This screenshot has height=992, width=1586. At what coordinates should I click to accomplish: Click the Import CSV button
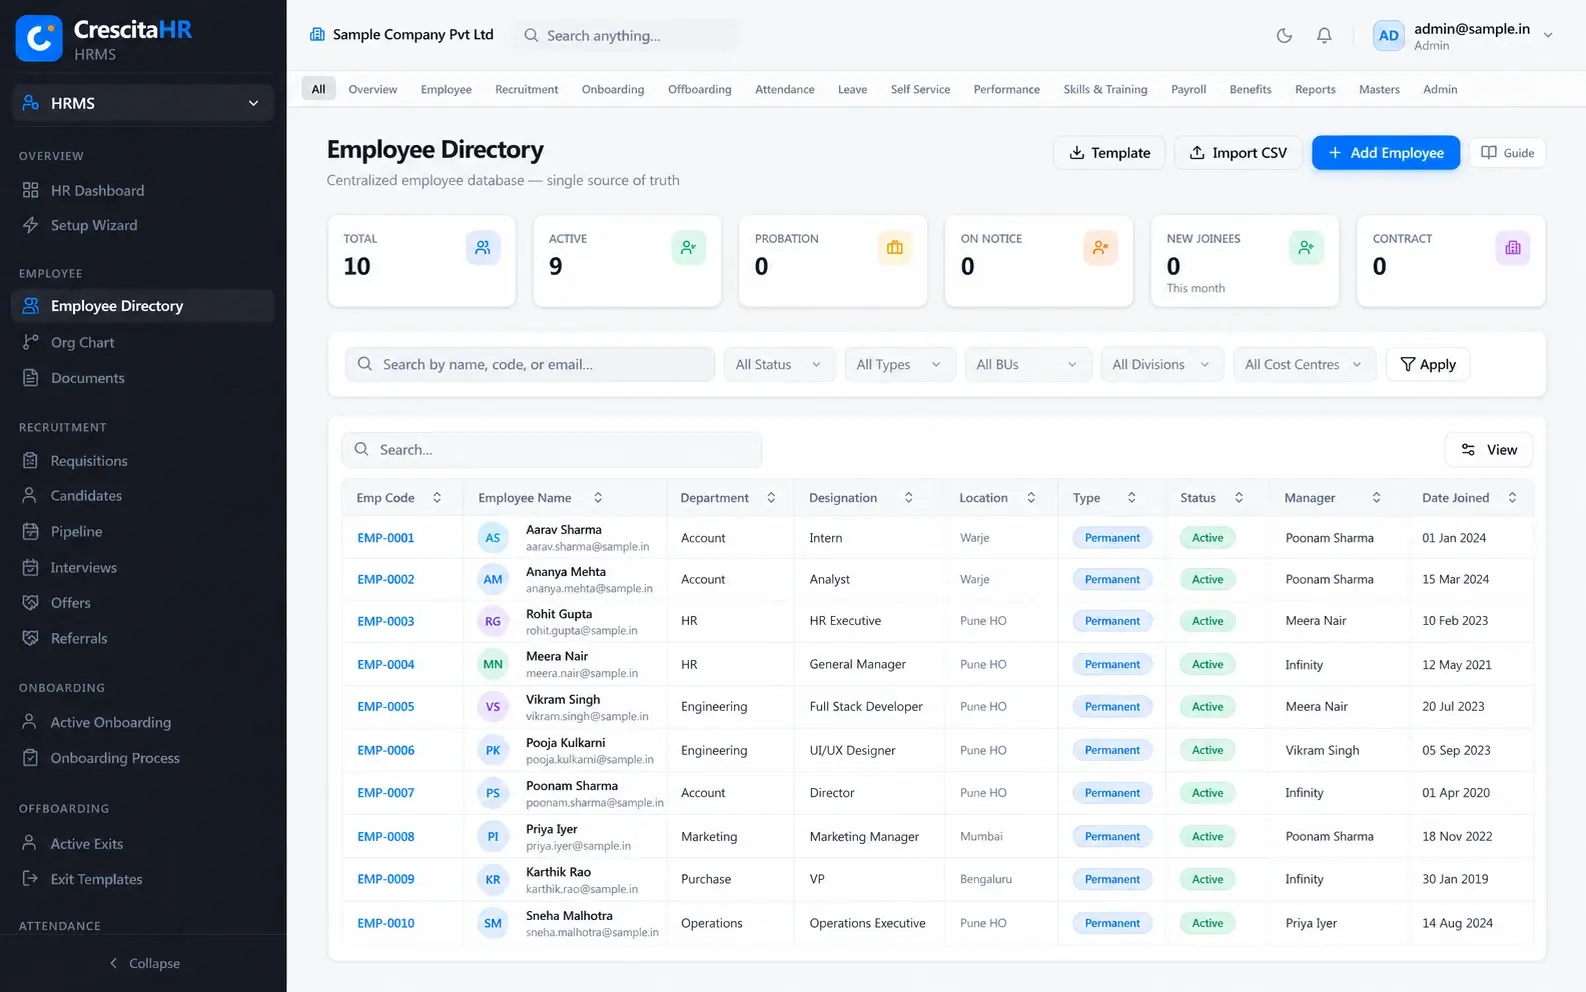point(1238,153)
